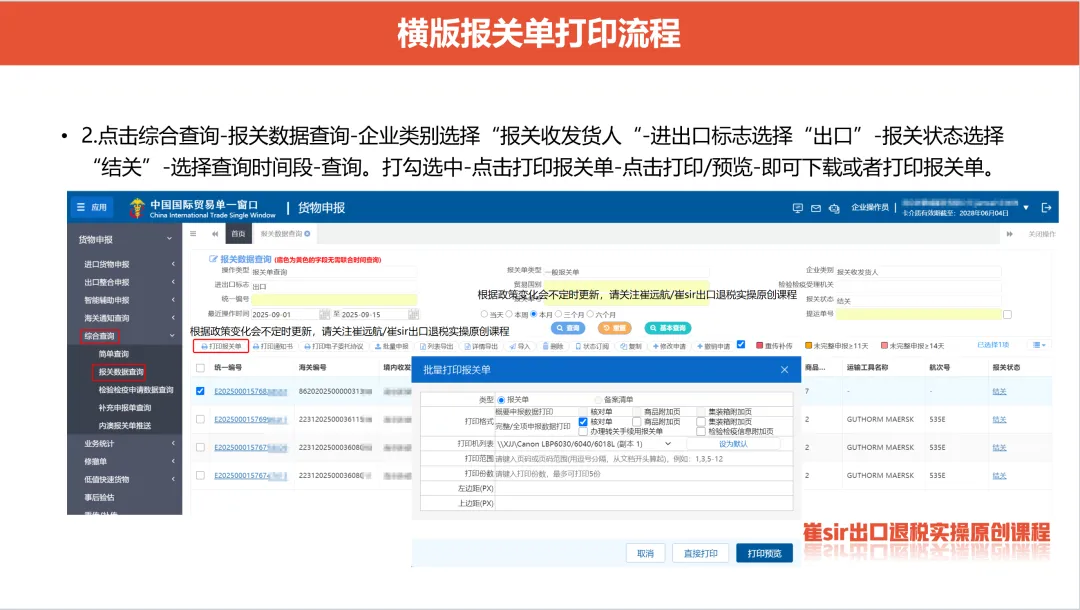Click 批量申报 toolbar button
The width and height of the screenshot is (1080, 610).
[391, 346]
